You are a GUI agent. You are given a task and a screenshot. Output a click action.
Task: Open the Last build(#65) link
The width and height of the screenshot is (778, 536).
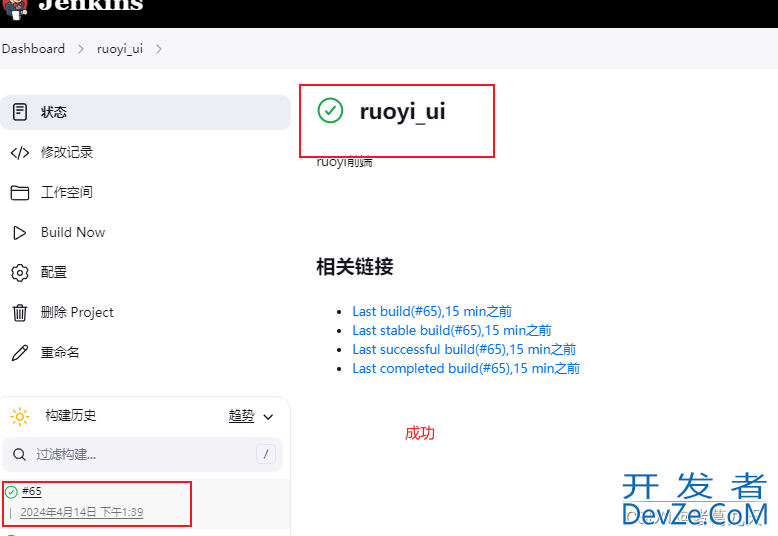(x=432, y=311)
